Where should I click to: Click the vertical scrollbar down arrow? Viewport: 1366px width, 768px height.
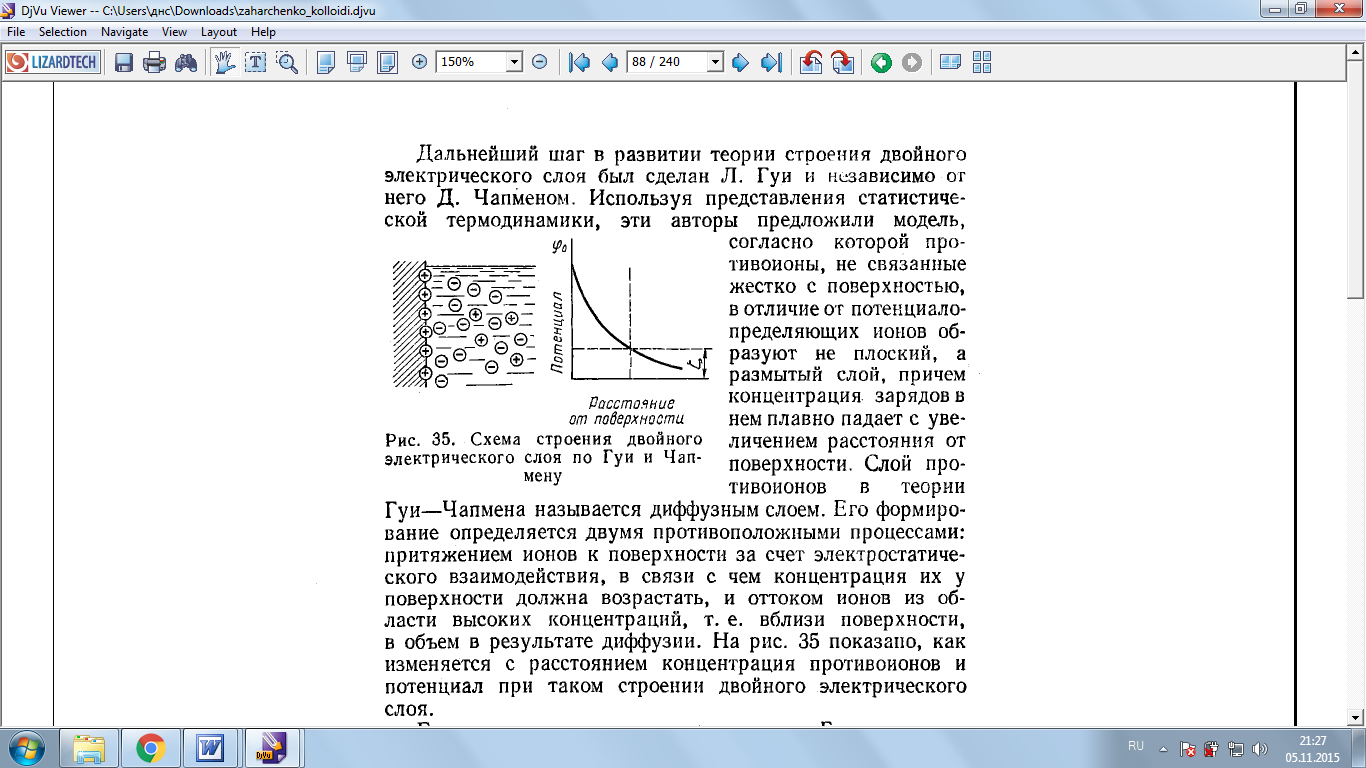1356,716
